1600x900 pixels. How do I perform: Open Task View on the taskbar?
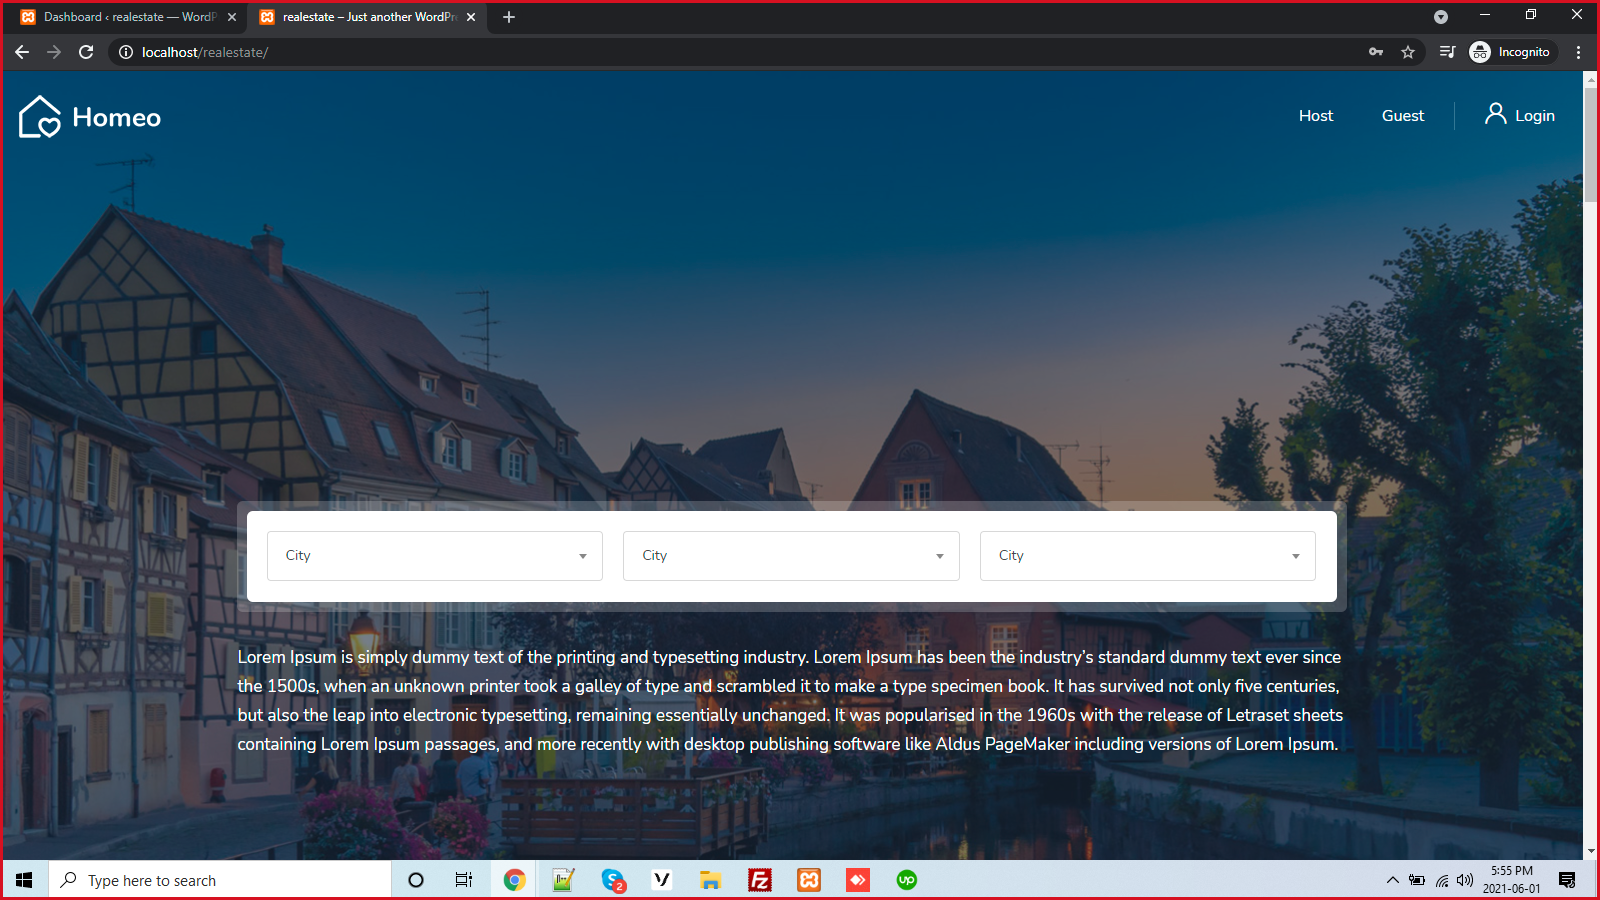tap(464, 880)
